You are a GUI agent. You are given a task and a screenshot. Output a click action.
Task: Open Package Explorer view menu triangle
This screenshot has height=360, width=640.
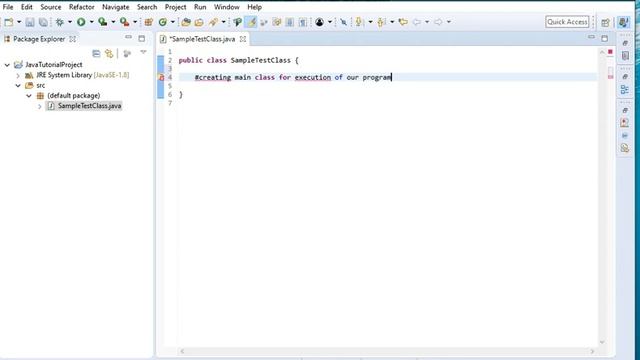pyautogui.click(x=143, y=52)
